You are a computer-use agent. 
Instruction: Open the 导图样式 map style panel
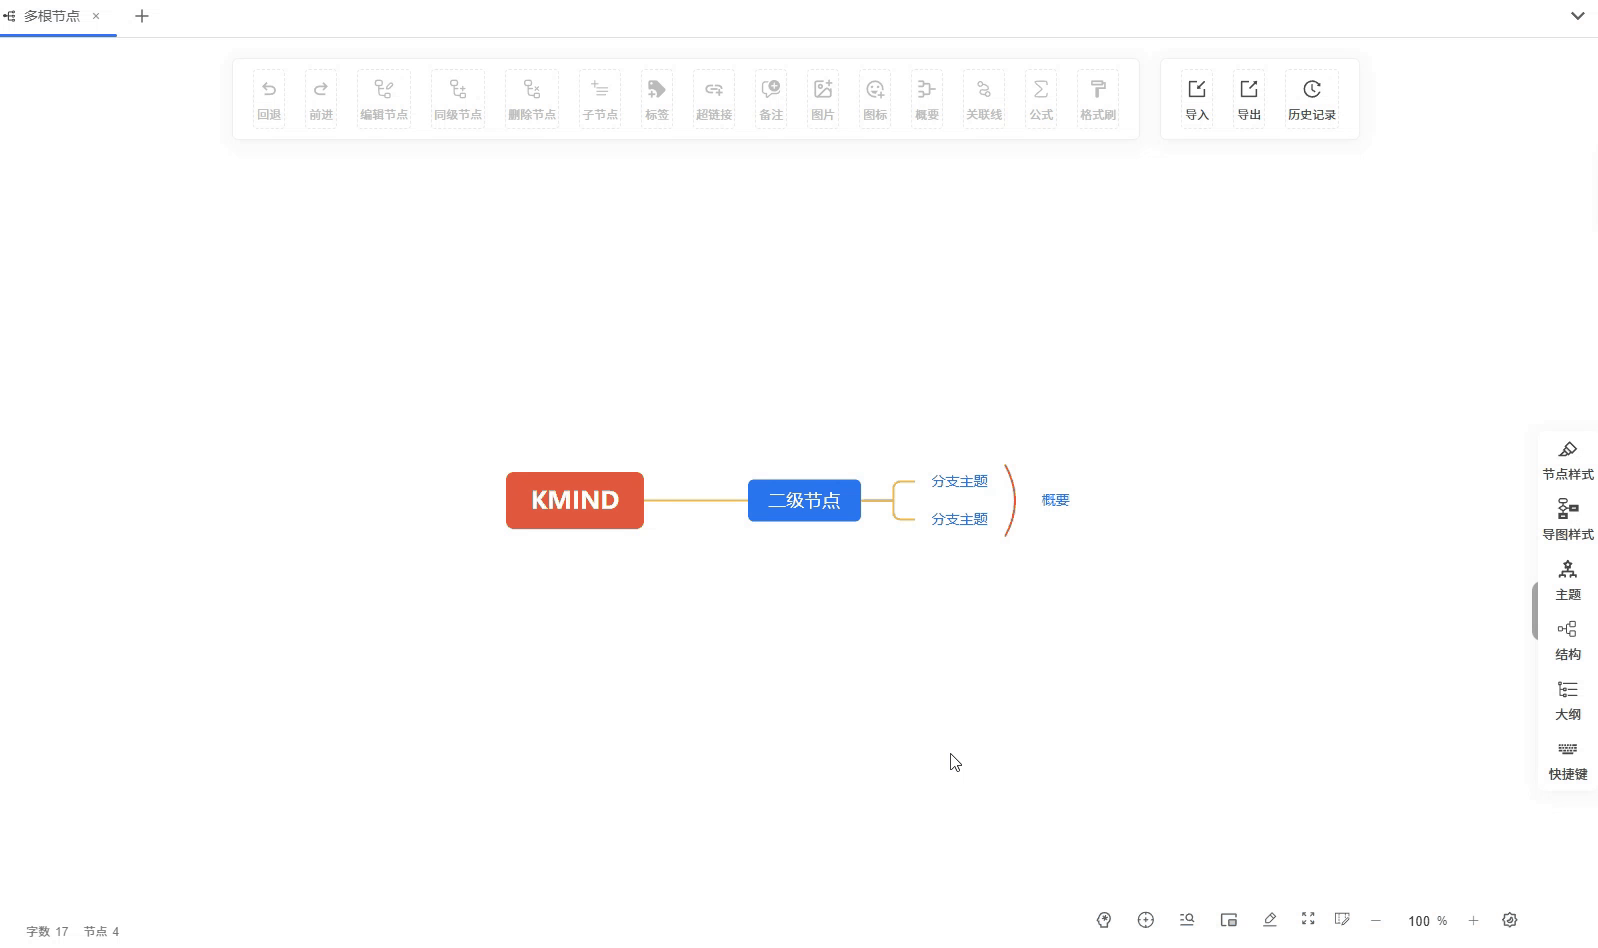(1568, 521)
